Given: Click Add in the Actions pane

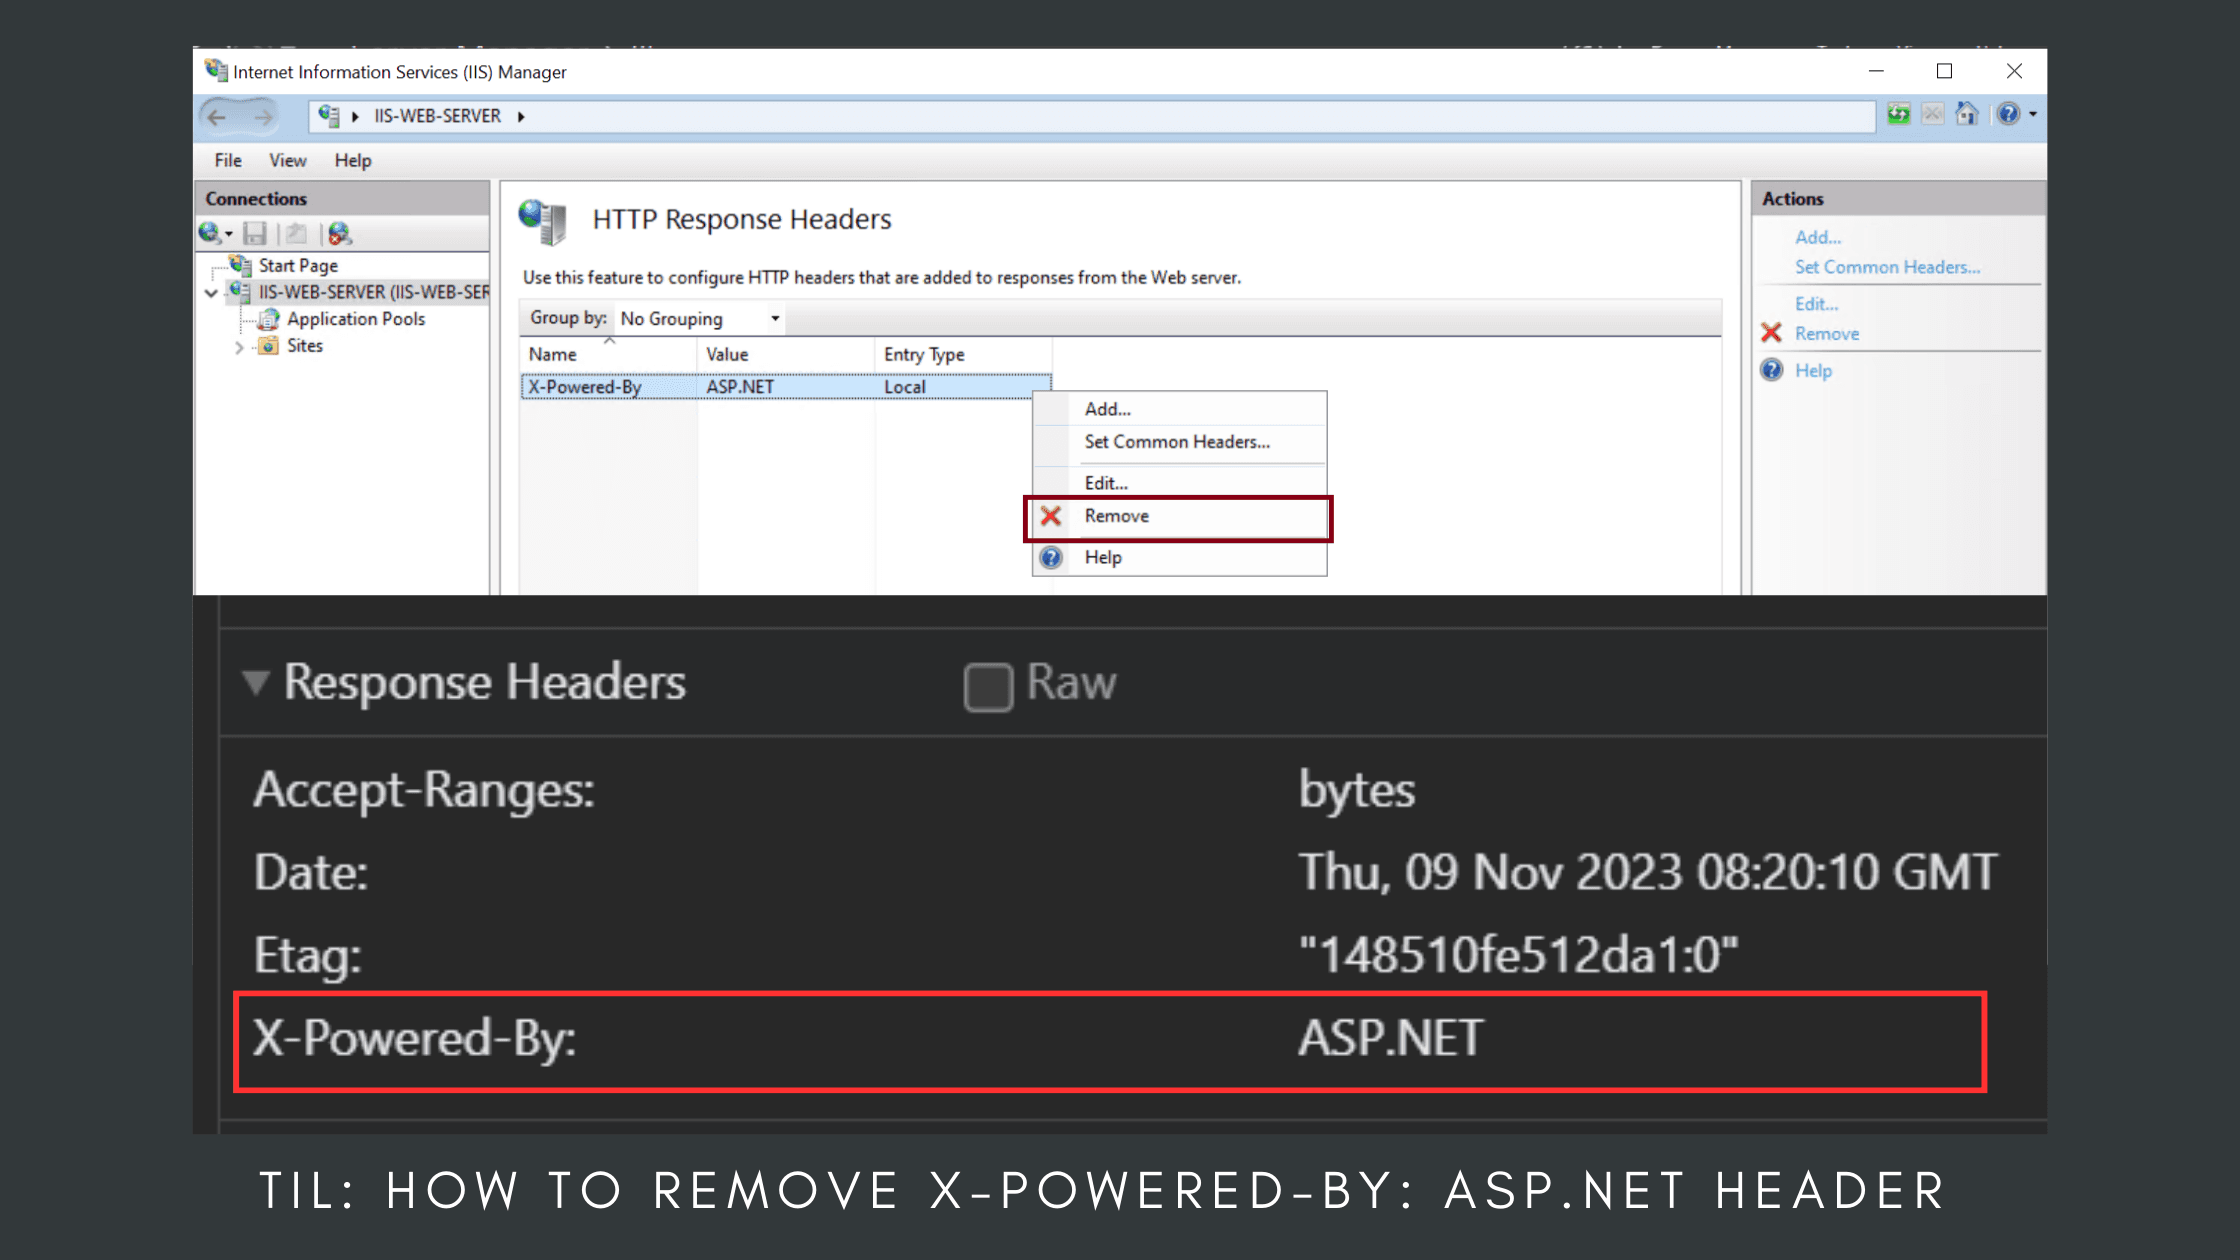Looking at the screenshot, I should click(1818, 237).
